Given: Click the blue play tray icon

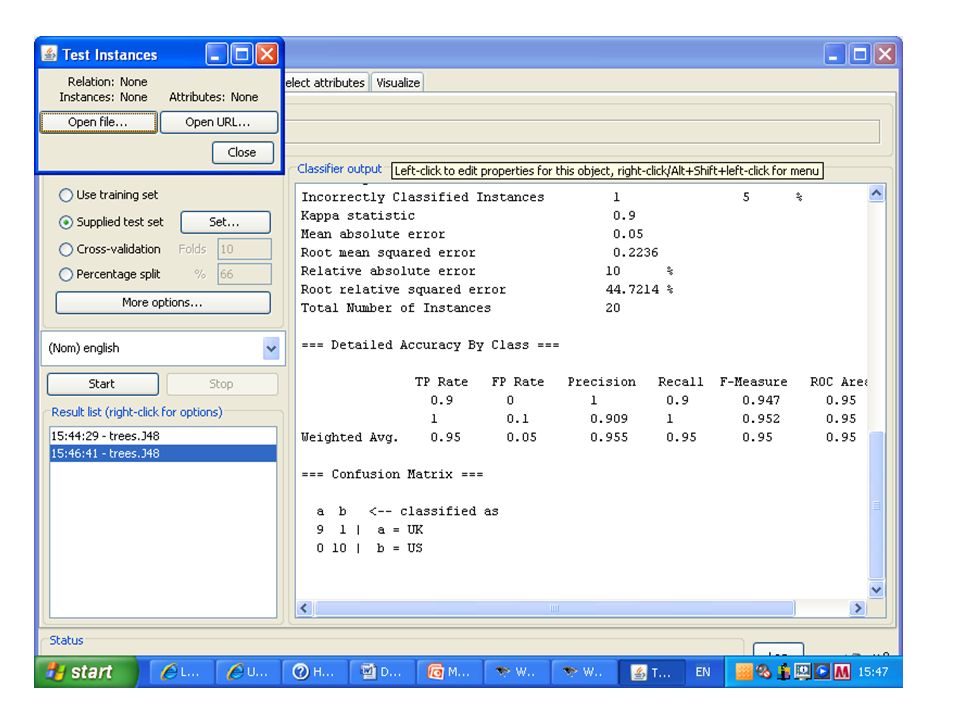Looking at the screenshot, I should click(x=823, y=672).
